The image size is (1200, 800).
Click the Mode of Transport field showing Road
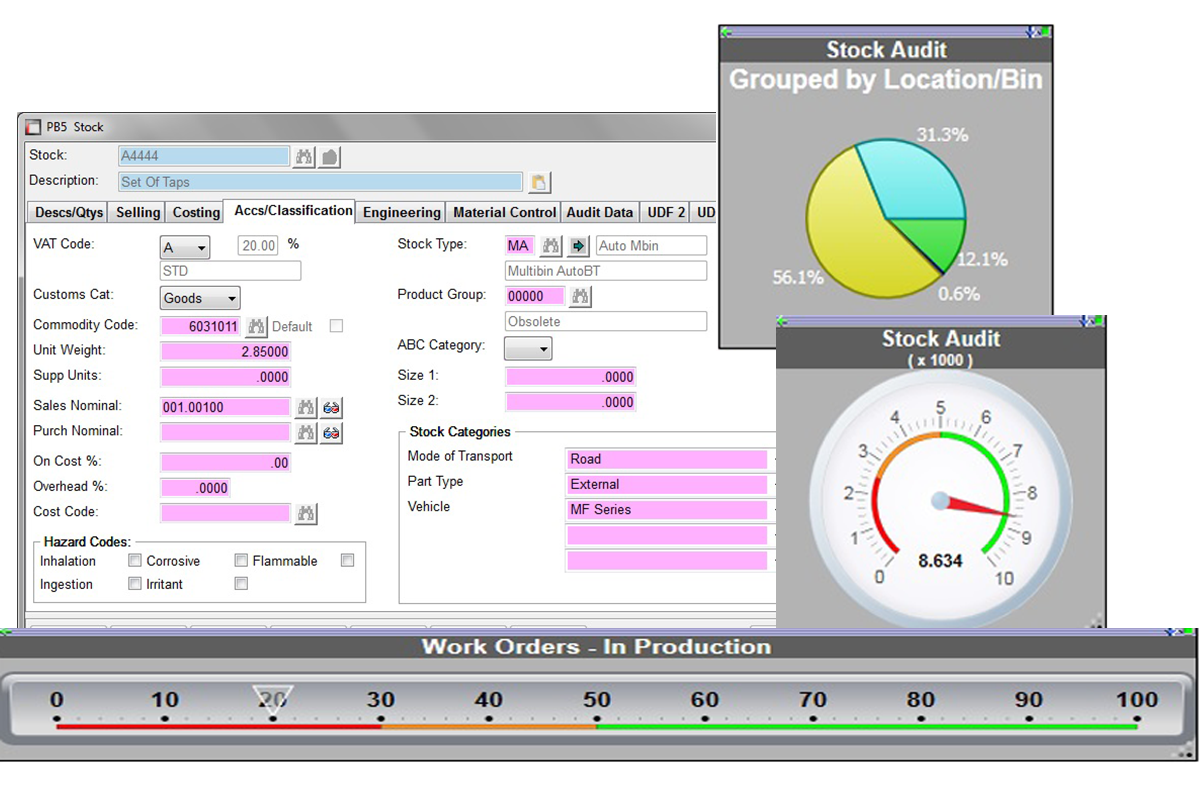[667, 459]
